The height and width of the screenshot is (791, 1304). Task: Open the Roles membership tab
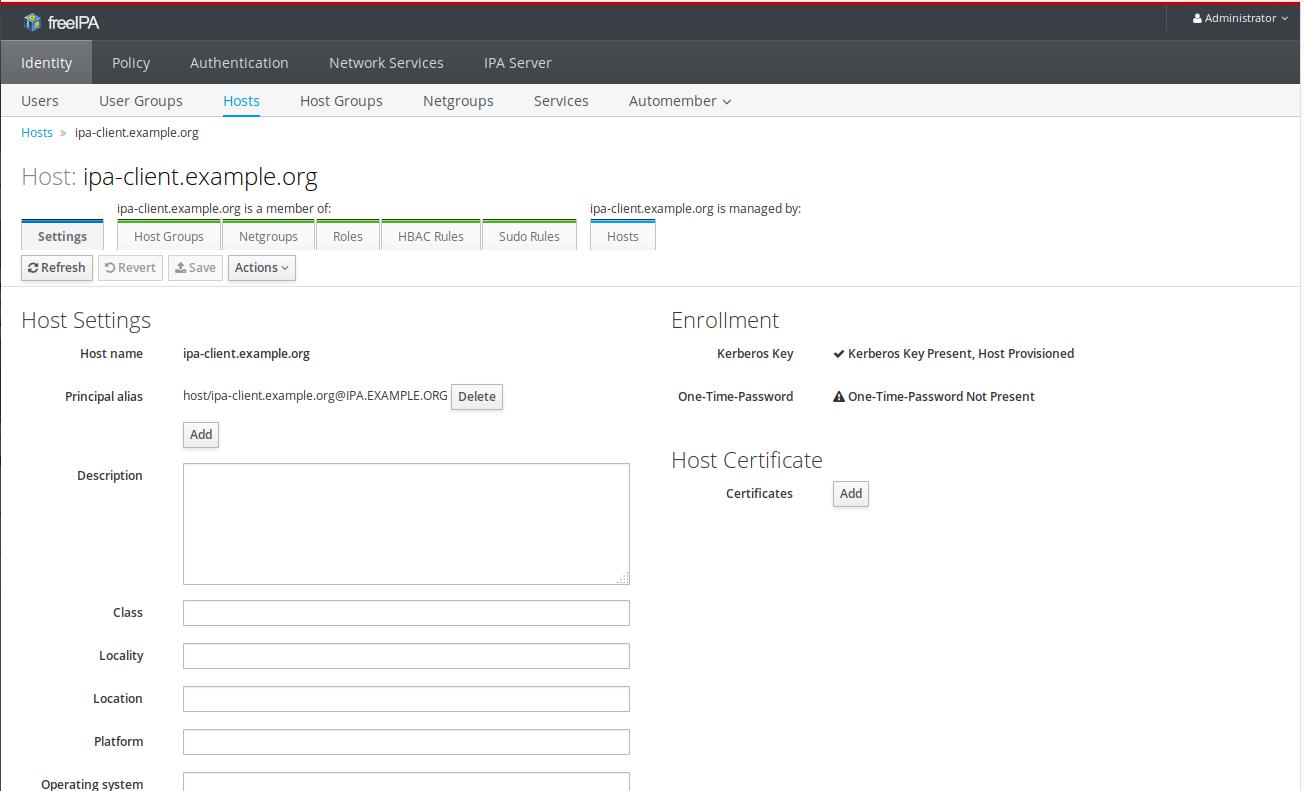pyautogui.click(x=348, y=236)
